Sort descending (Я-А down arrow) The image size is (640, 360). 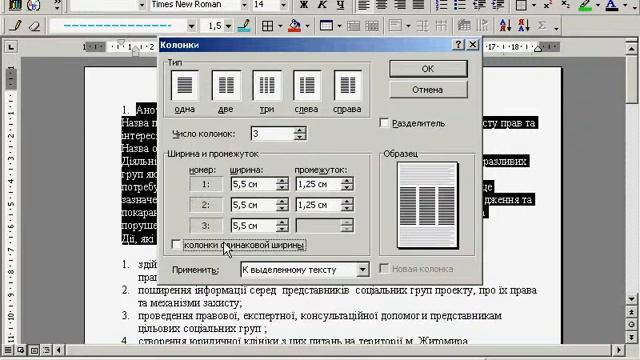pos(524,26)
